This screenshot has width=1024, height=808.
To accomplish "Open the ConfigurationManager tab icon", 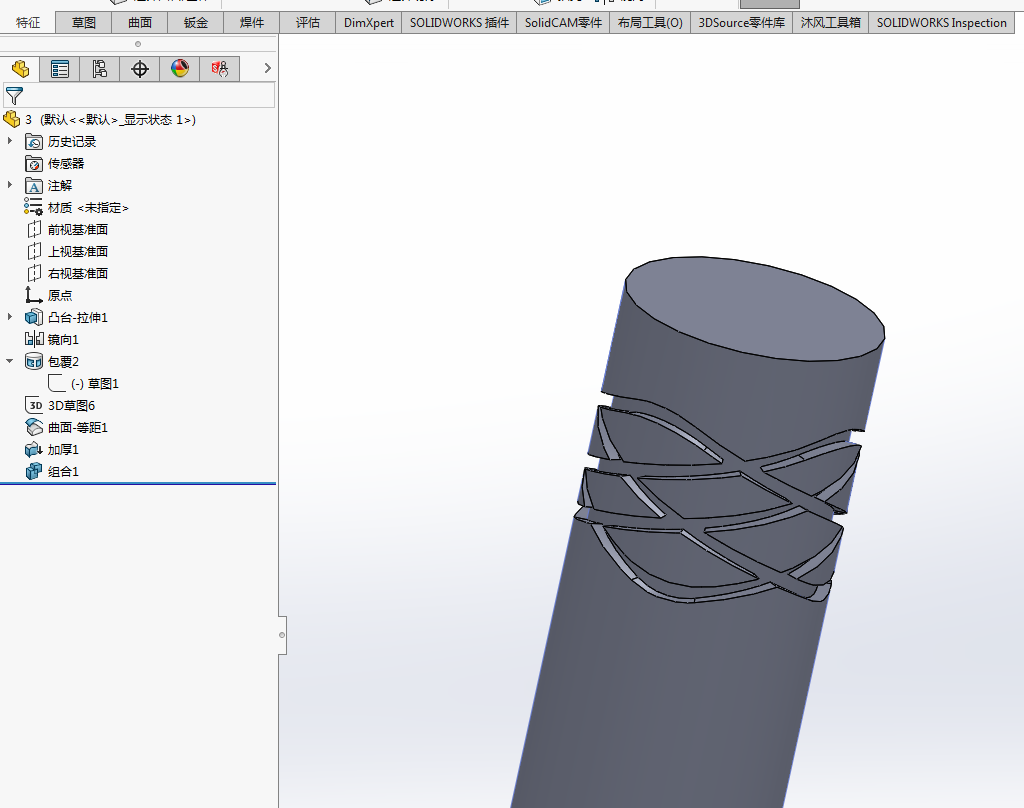I will (x=99, y=69).
